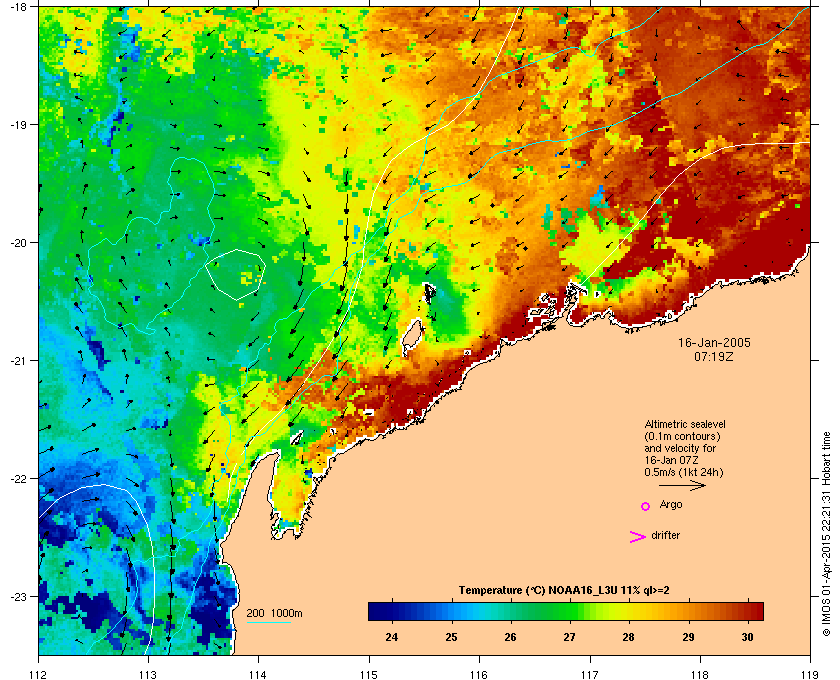Click the longitude axis label '112'
The height and width of the screenshot is (680, 840).
pos(39,675)
